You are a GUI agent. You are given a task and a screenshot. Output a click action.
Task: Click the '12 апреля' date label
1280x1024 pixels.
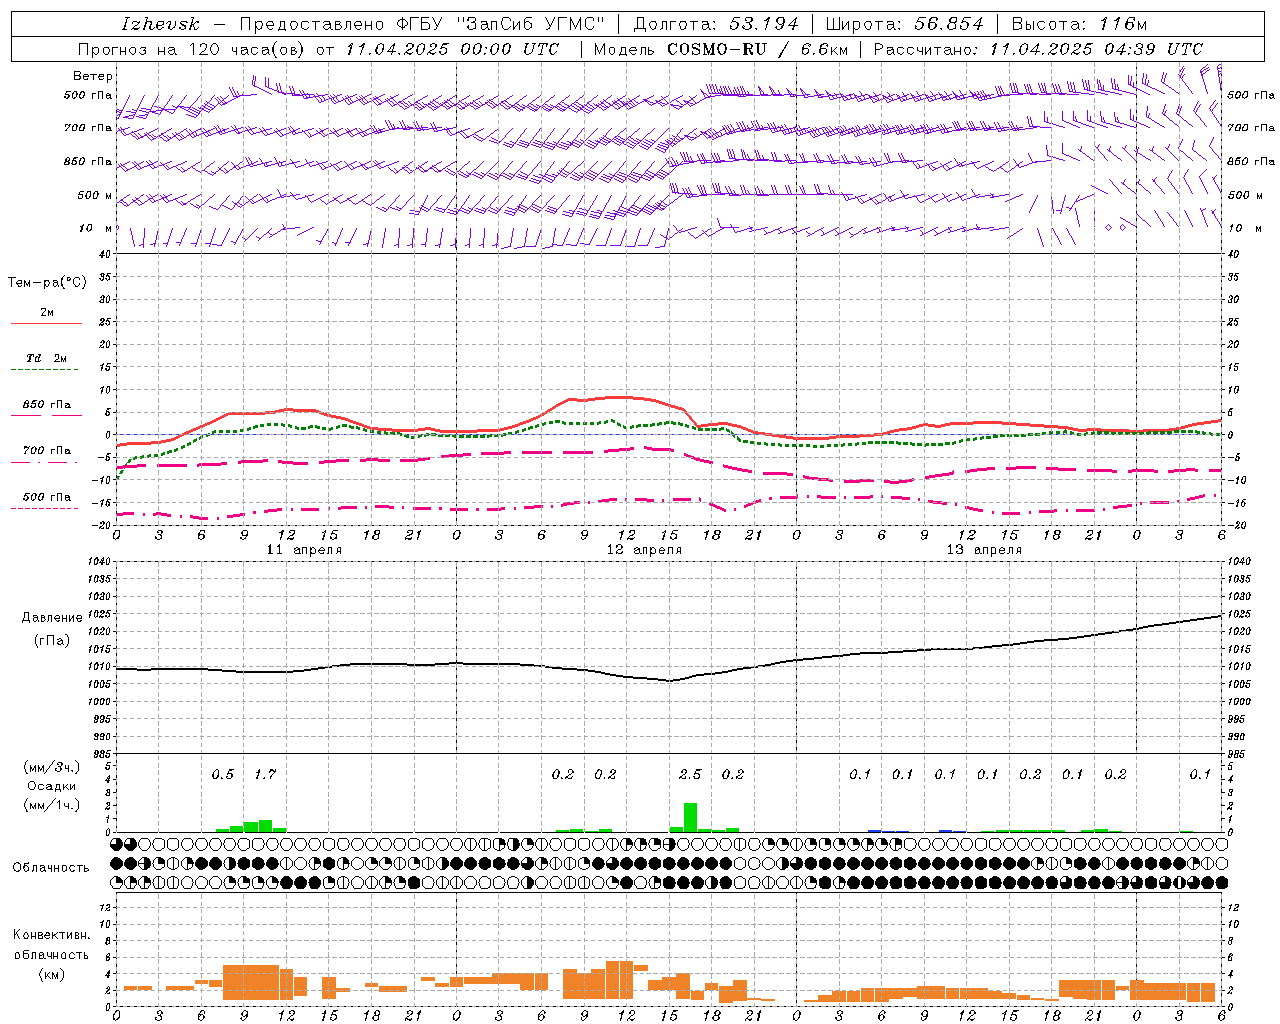pyautogui.click(x=644, y=550)
